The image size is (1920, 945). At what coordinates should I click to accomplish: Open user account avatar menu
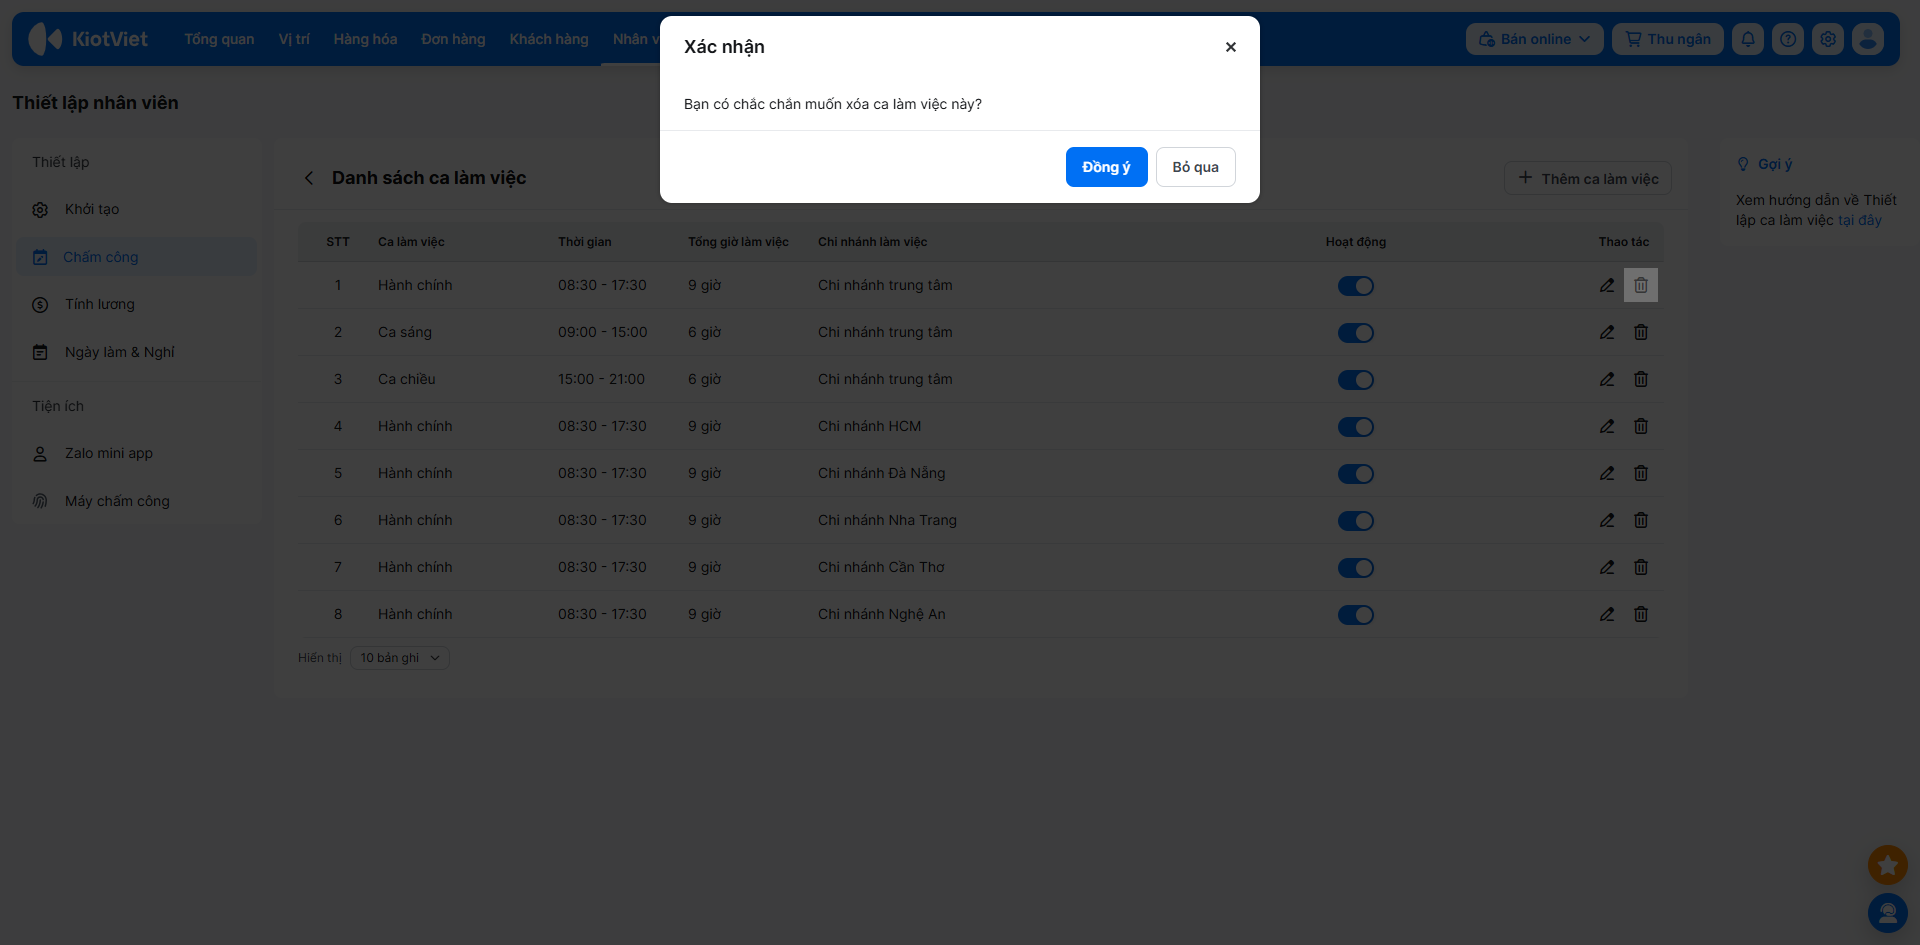(x=1868, y=39)
